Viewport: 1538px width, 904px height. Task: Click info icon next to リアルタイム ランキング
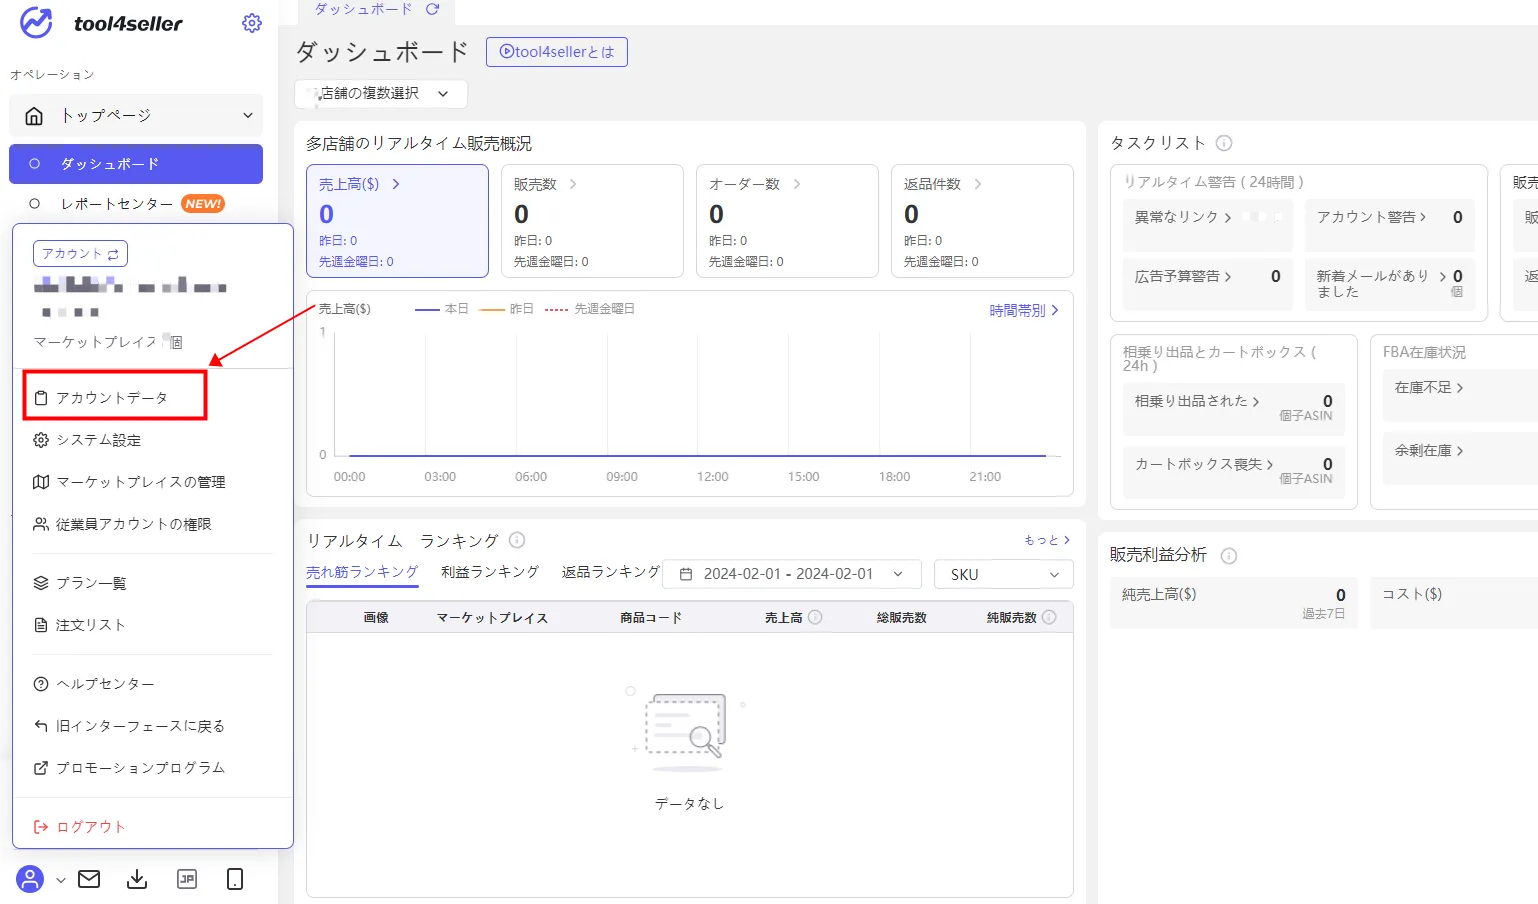tap(517, 540)
